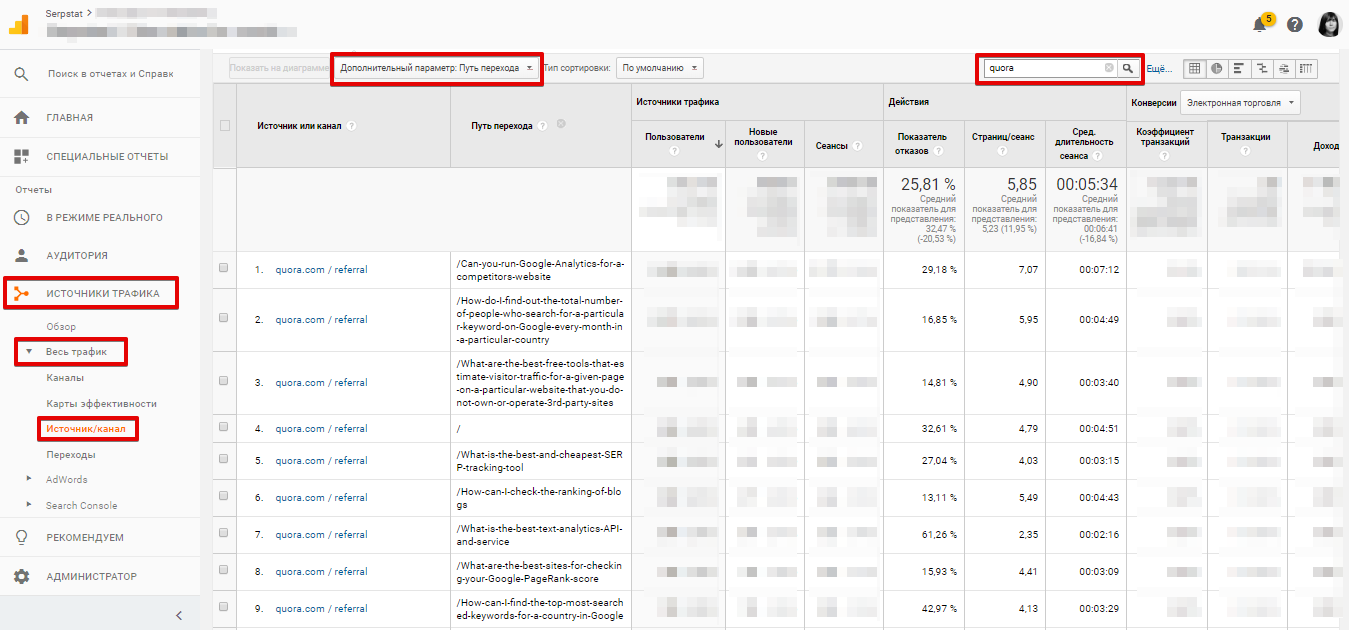Sort by Пользователи descending arrow
Viewport: 1349px width, 630px height.
click(x=718, y=144)
